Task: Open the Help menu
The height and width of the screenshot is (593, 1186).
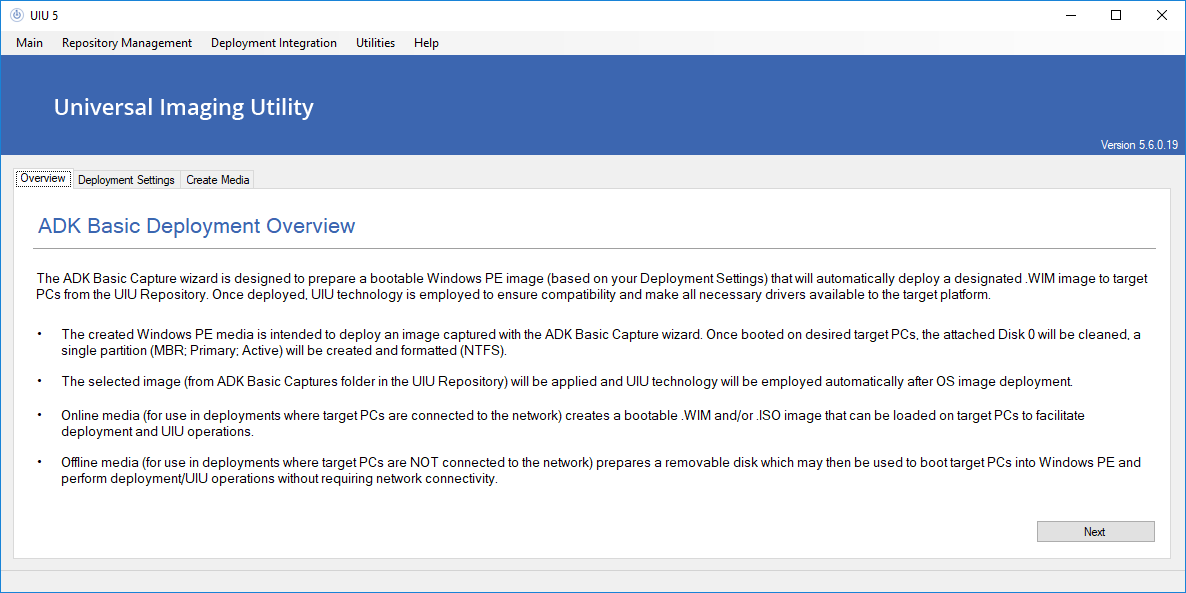Action: (426, 43)
